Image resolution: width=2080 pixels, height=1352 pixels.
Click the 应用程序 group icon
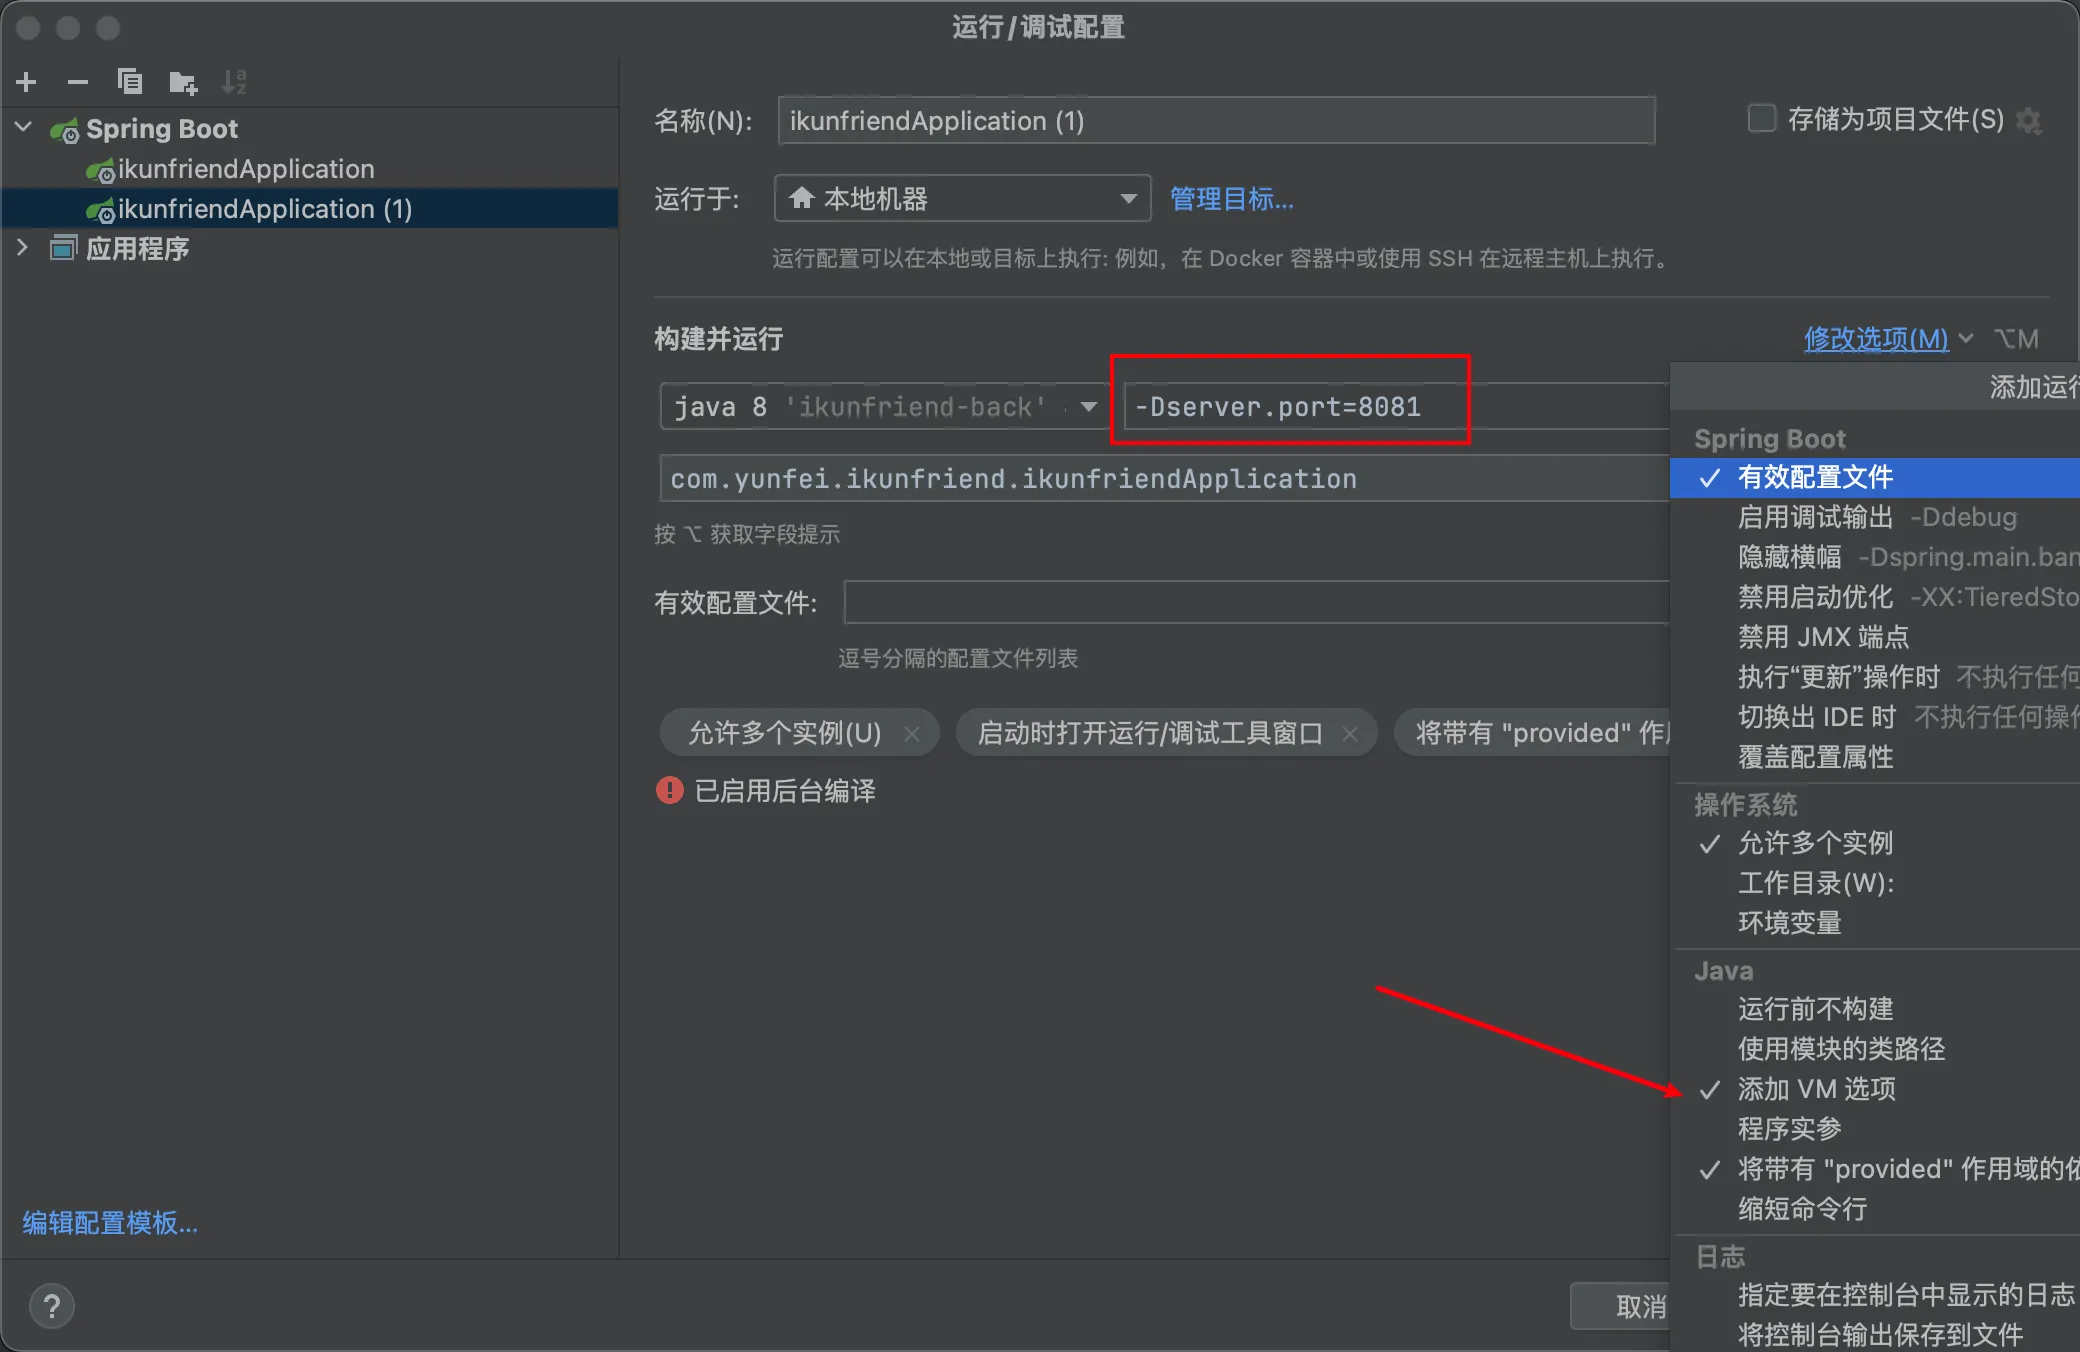(63, 248)
